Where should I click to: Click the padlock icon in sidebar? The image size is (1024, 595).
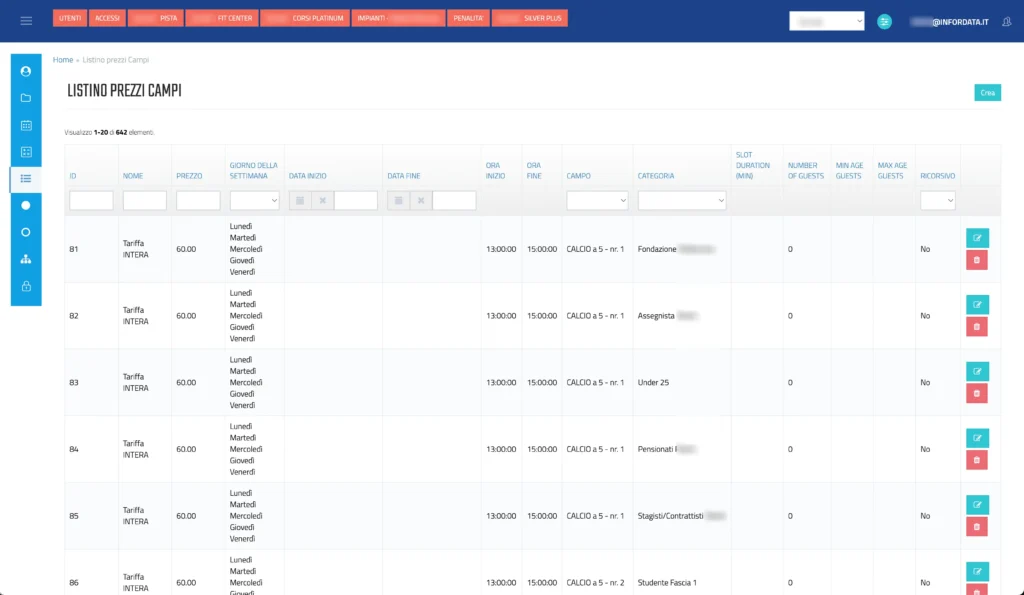coord(26,286)
